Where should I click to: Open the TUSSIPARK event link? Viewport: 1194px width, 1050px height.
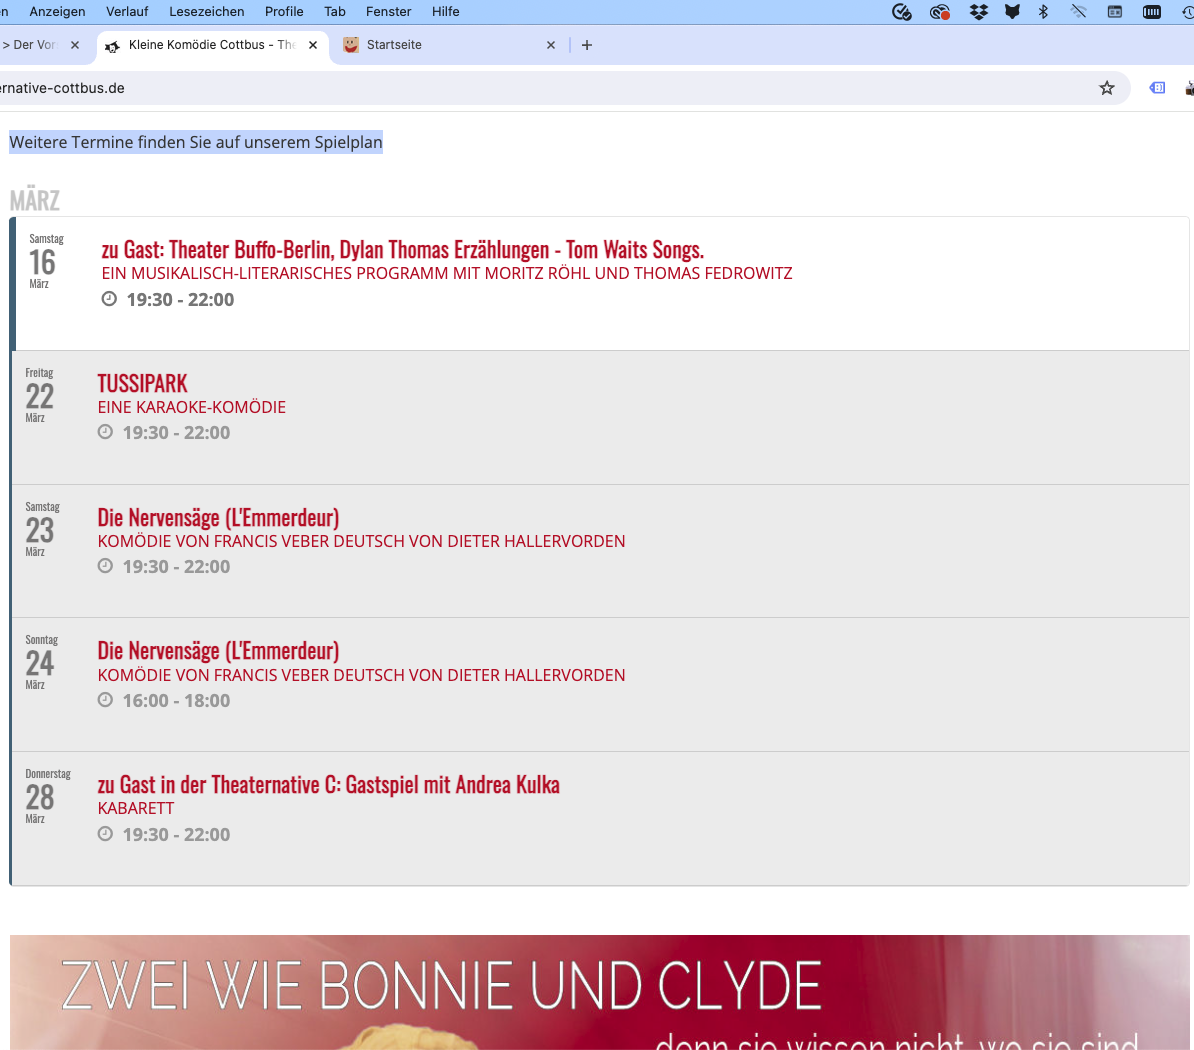pos(143,384)
